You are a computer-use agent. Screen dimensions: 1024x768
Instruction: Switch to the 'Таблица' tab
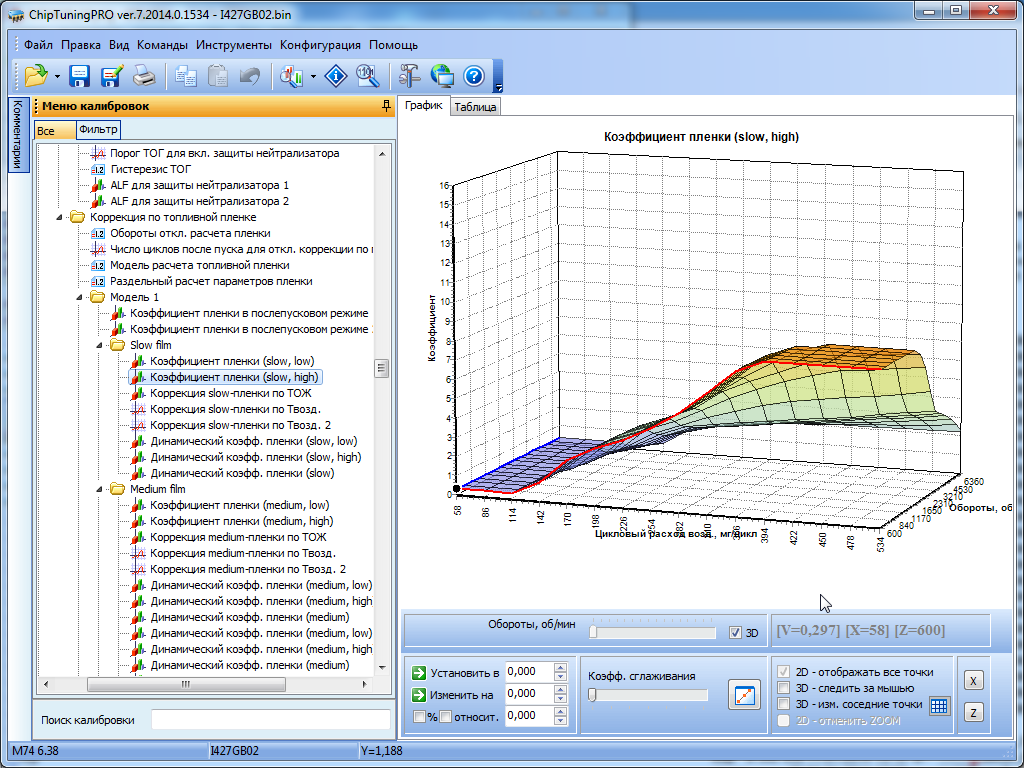(x=475, y=107)
